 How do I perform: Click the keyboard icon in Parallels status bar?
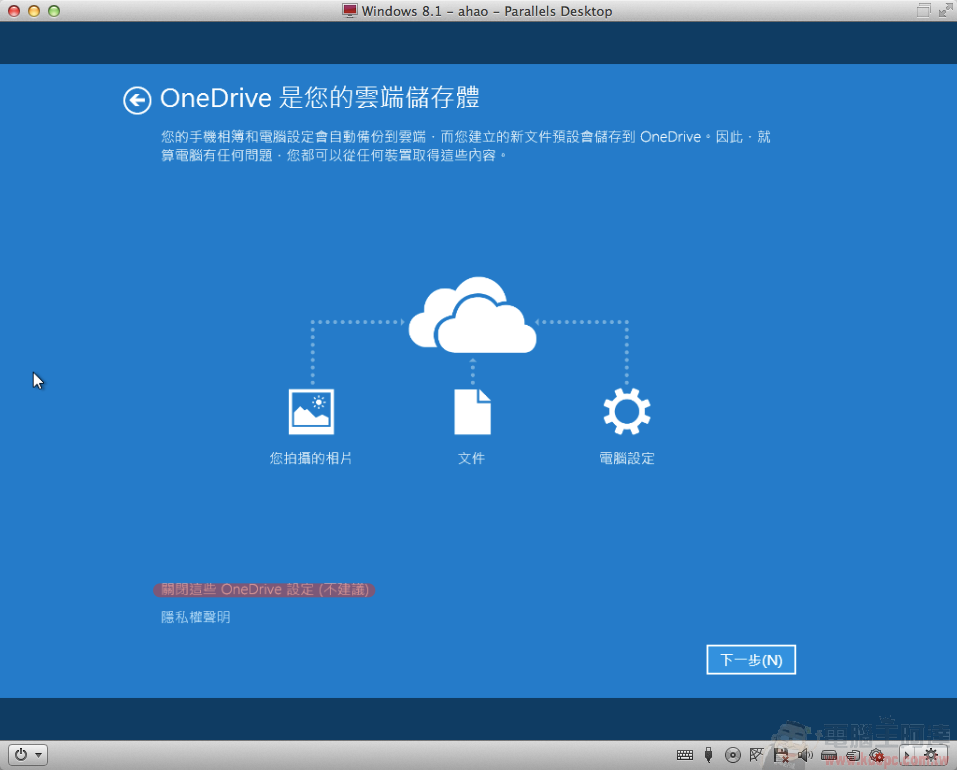click(685, 755)
